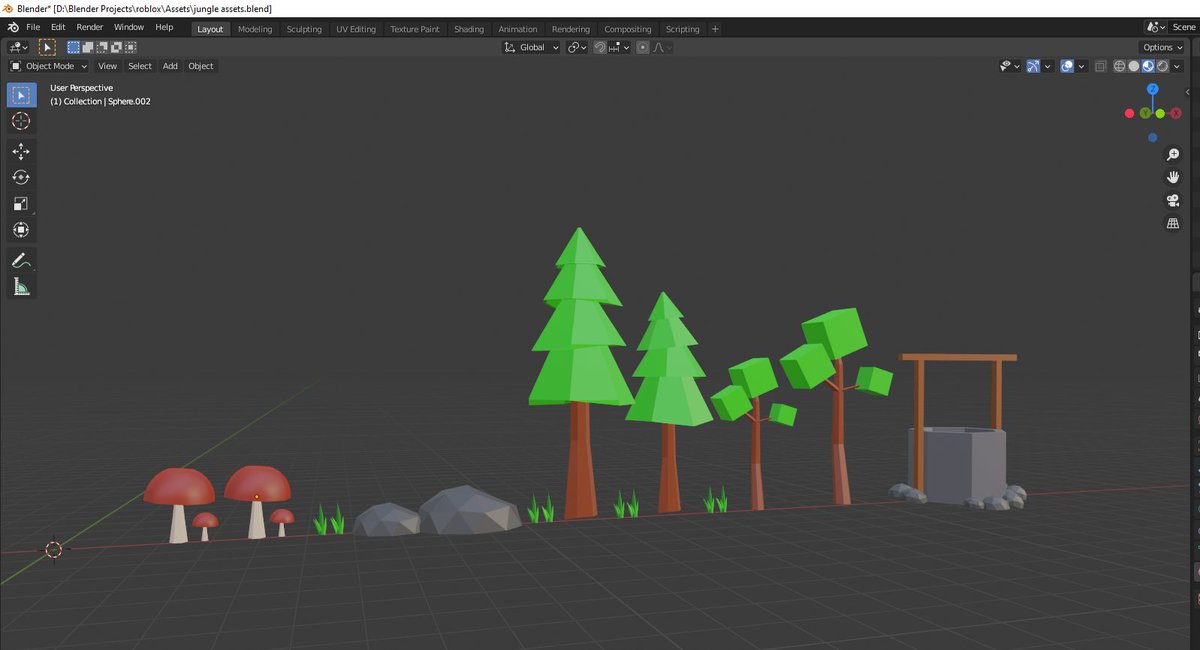Click the green Y axis on the navigation gizmo

(x=1144, y=113)
